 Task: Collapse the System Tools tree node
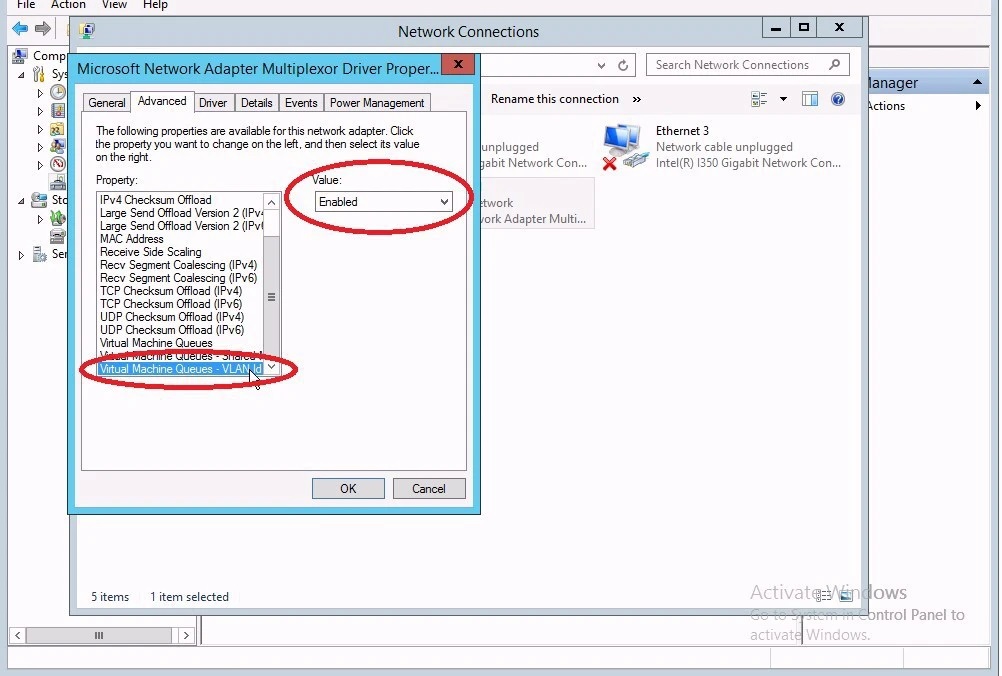pyautogui.click(x=21, y=76)
